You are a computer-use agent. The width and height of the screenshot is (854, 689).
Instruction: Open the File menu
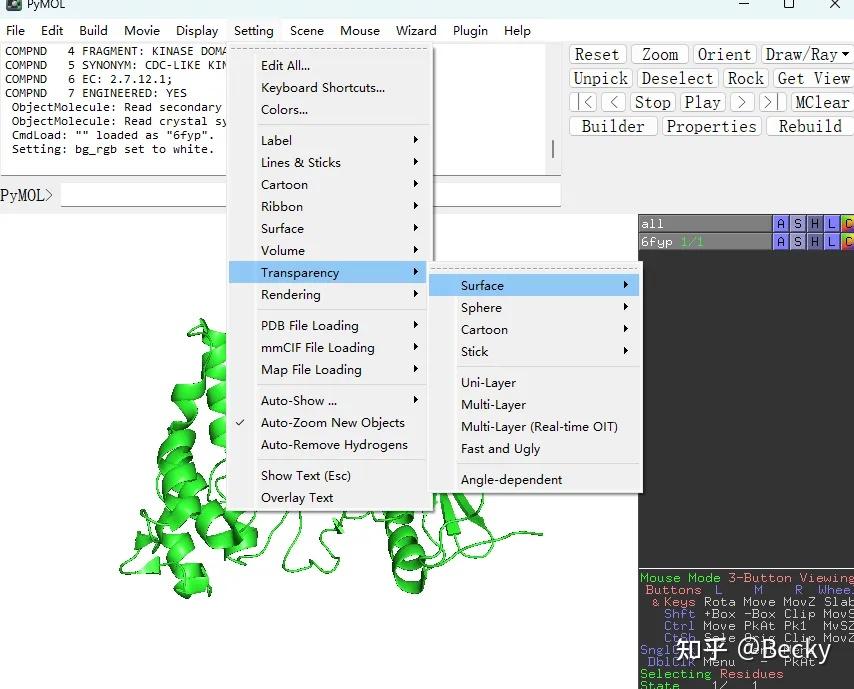pos(15,31)
